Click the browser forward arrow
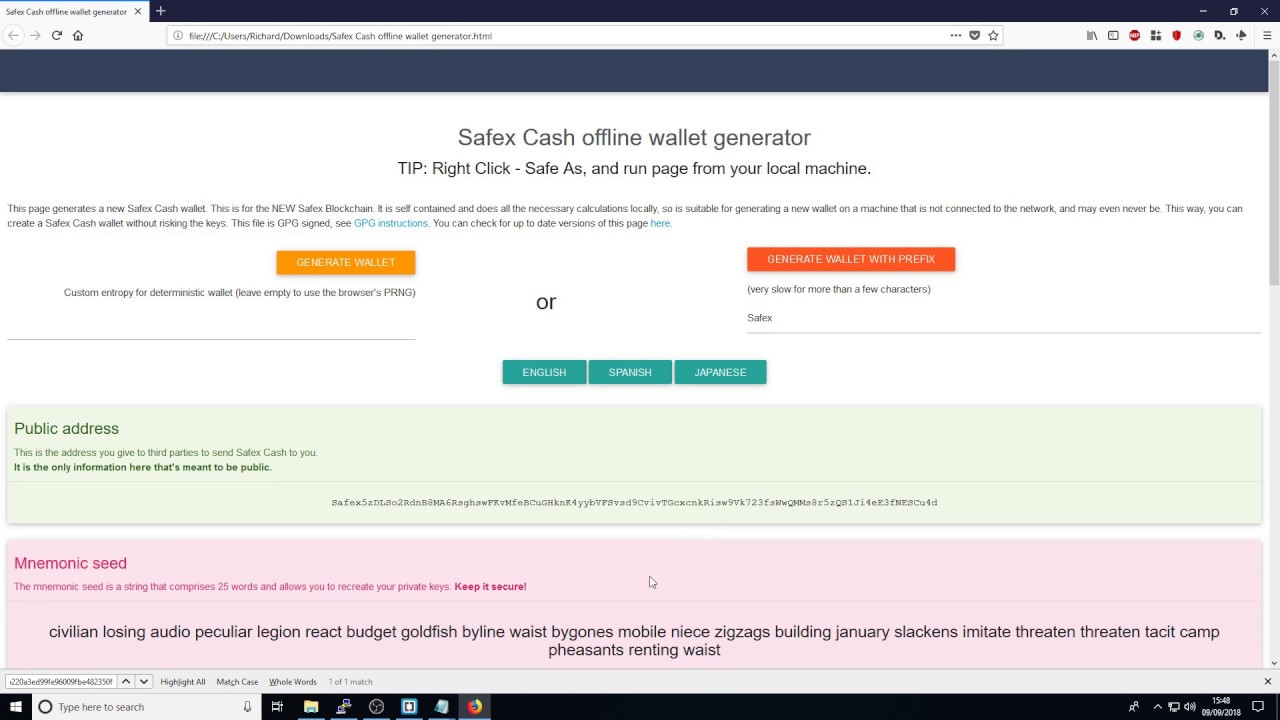Screen dimensions: 1280x720 click(35, 35)
